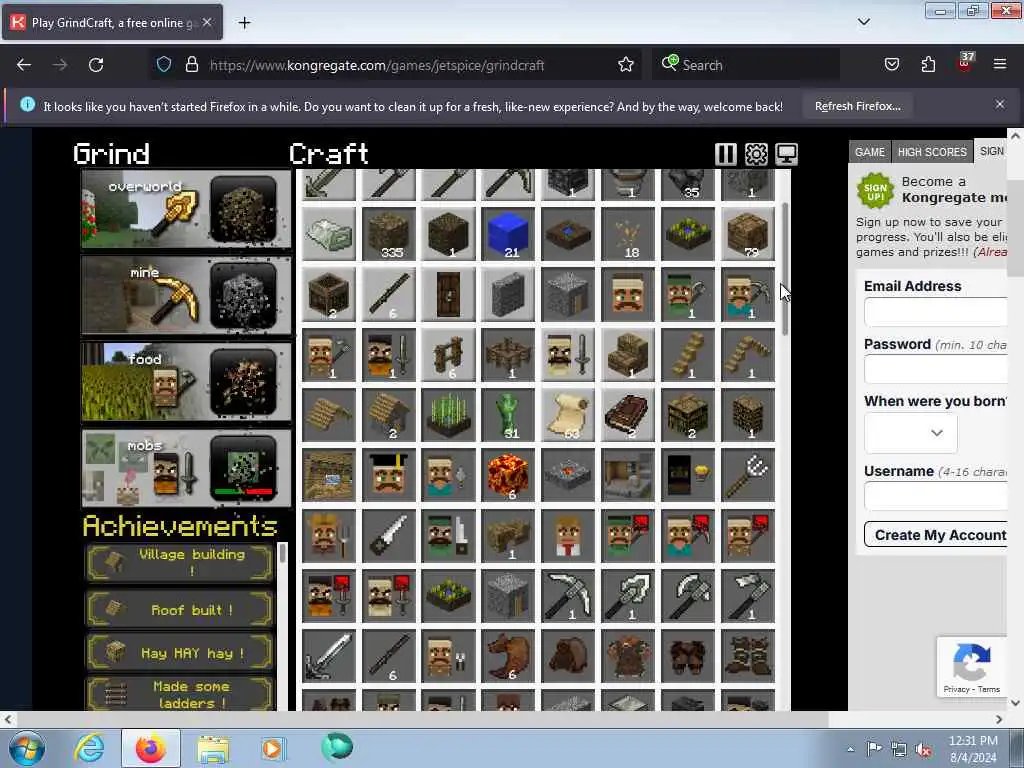The height and width of the screenshot is (768, 1024).
Task: Craft the wooden door item
Action: pos(449,295)
